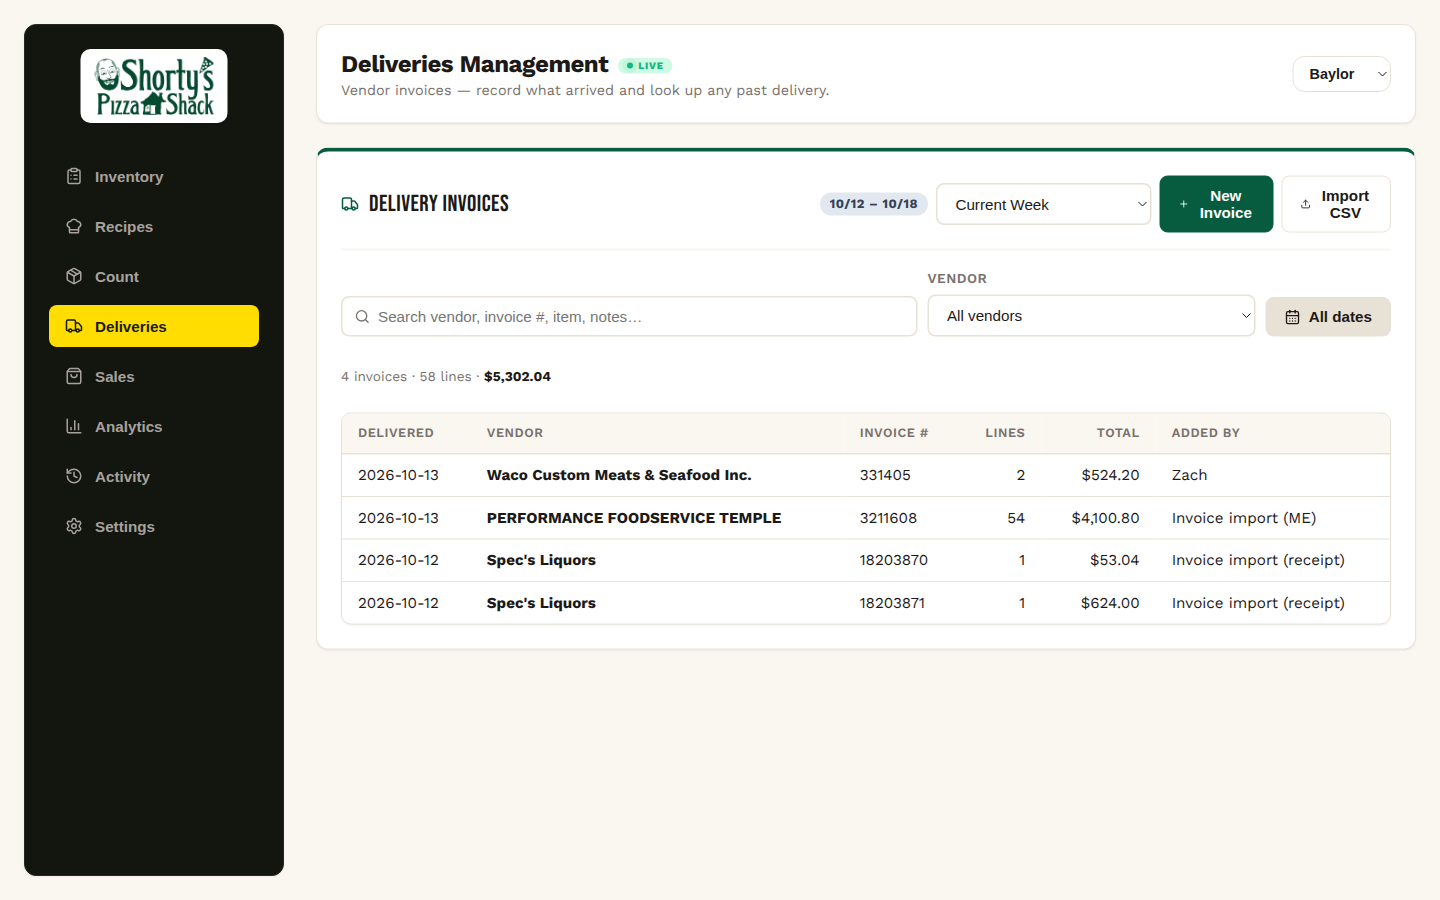The image size is (1440, 900).
Task: Open the All dates filter
Action: click(x=1328, y=317)
